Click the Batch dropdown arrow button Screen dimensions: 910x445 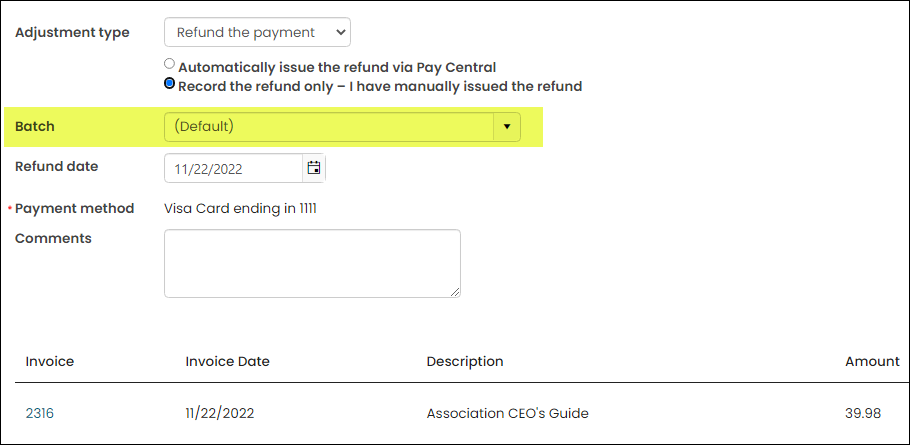point(507,126)
